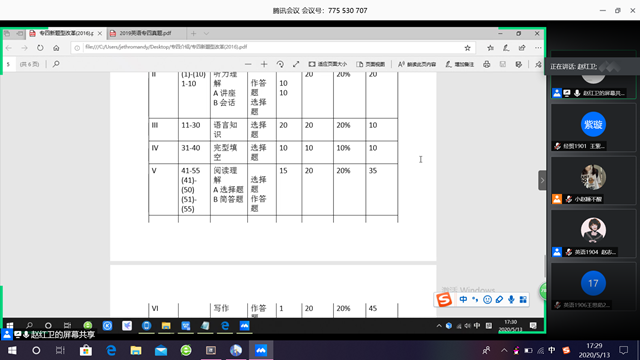Select the participant tile with the 17 avatar
The image size is (640, 360).
tap(593, 287)
